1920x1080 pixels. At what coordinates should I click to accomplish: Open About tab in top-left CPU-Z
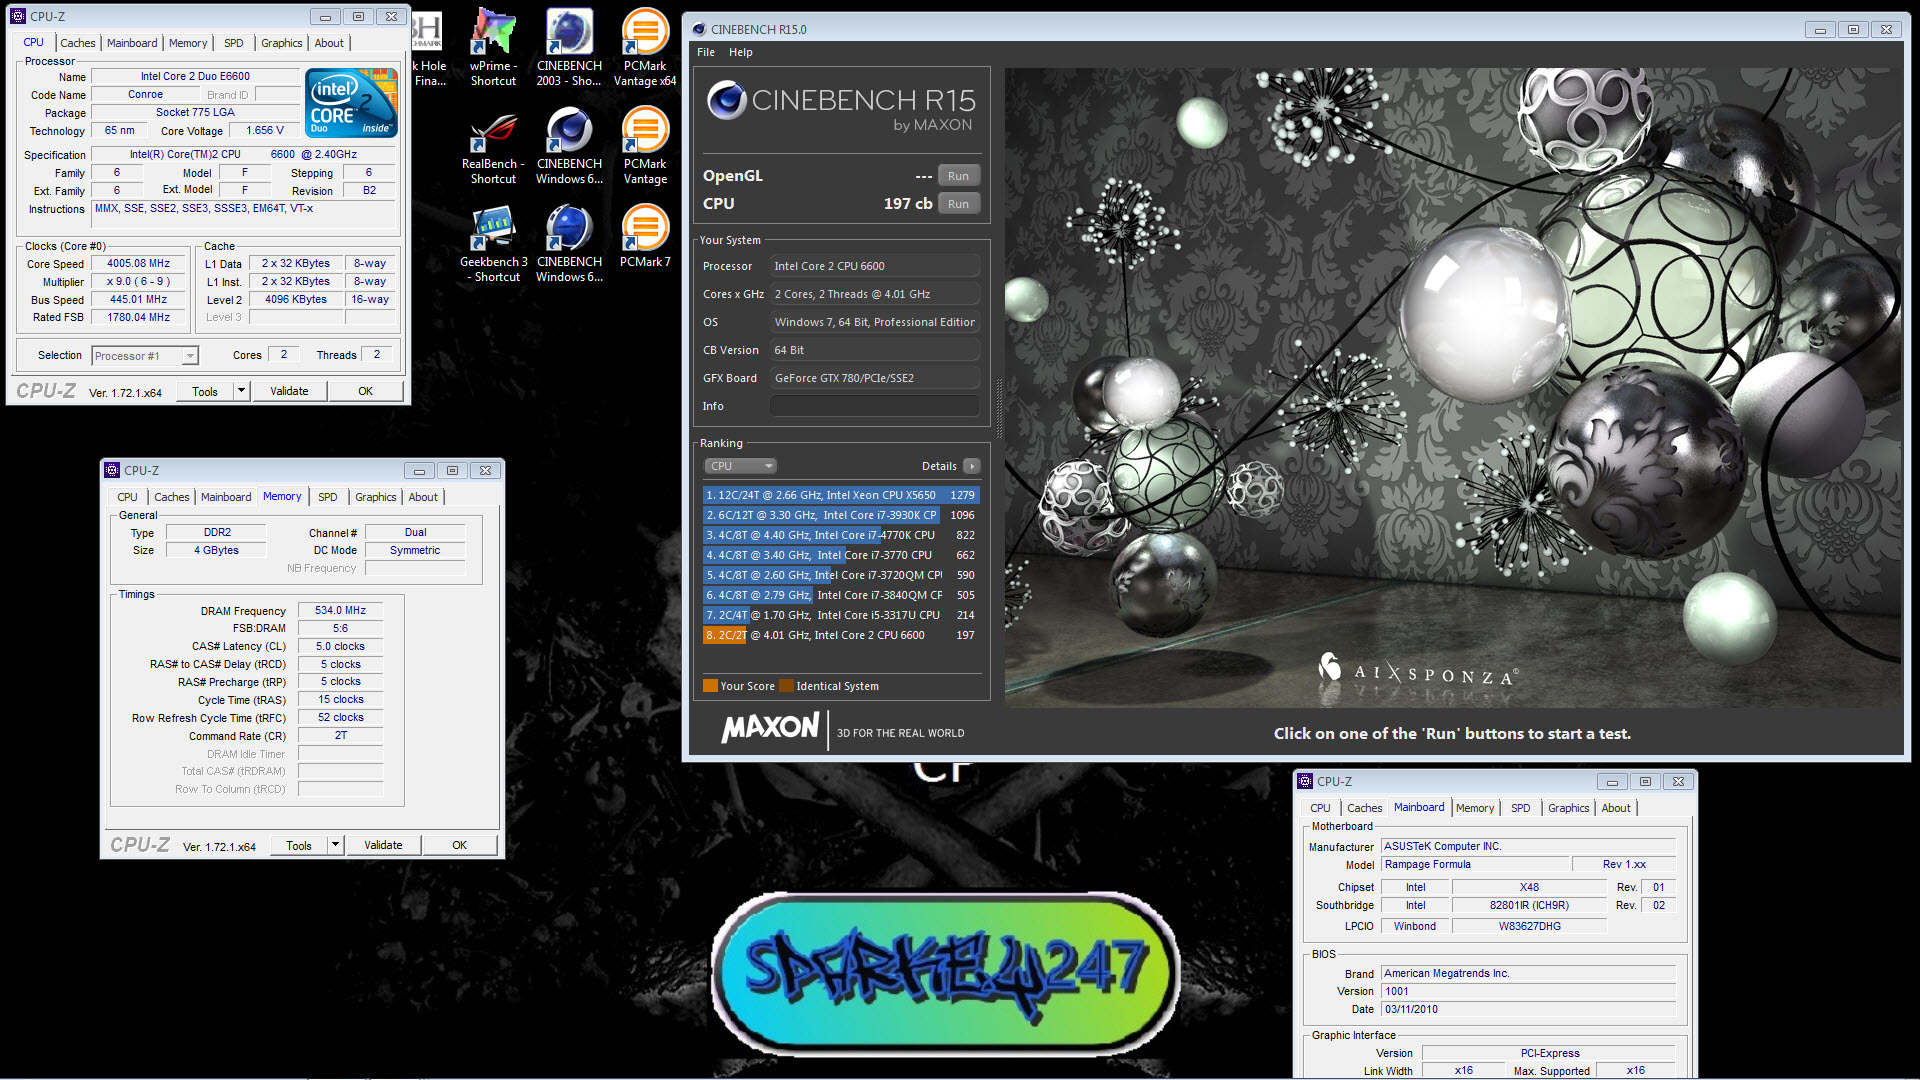(329, 43)
